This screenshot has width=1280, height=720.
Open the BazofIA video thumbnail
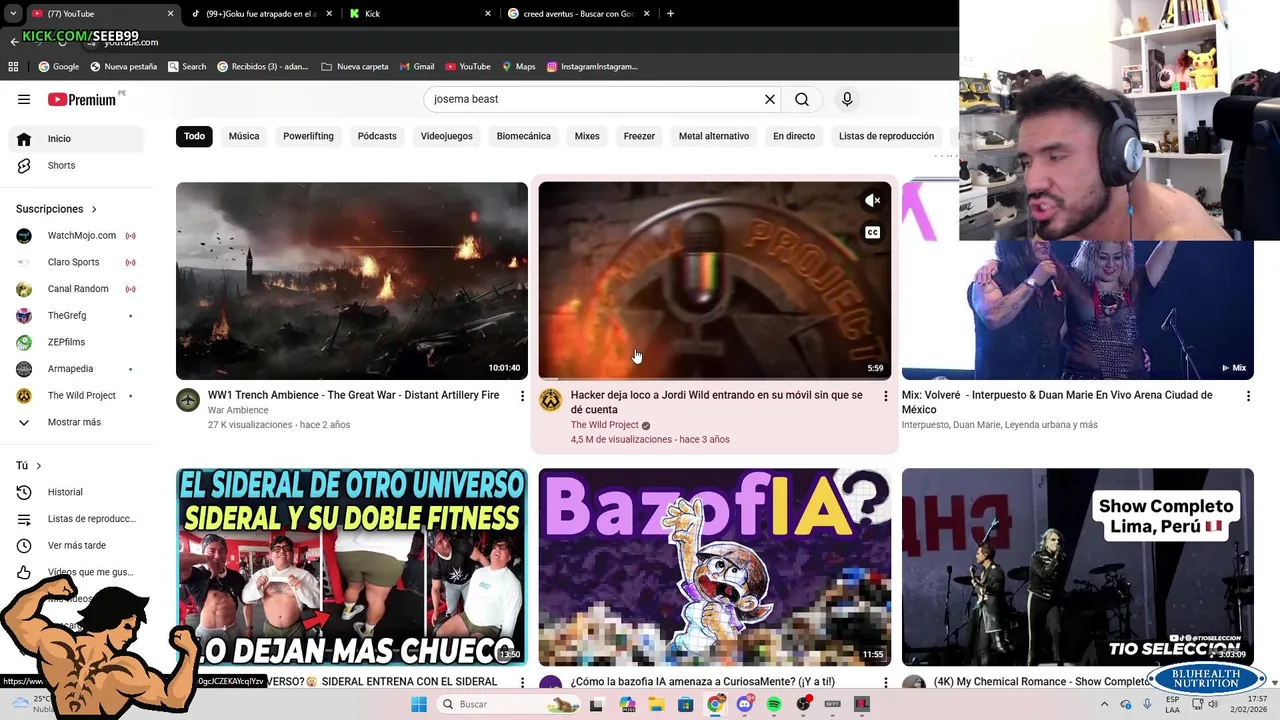[714, 567]
